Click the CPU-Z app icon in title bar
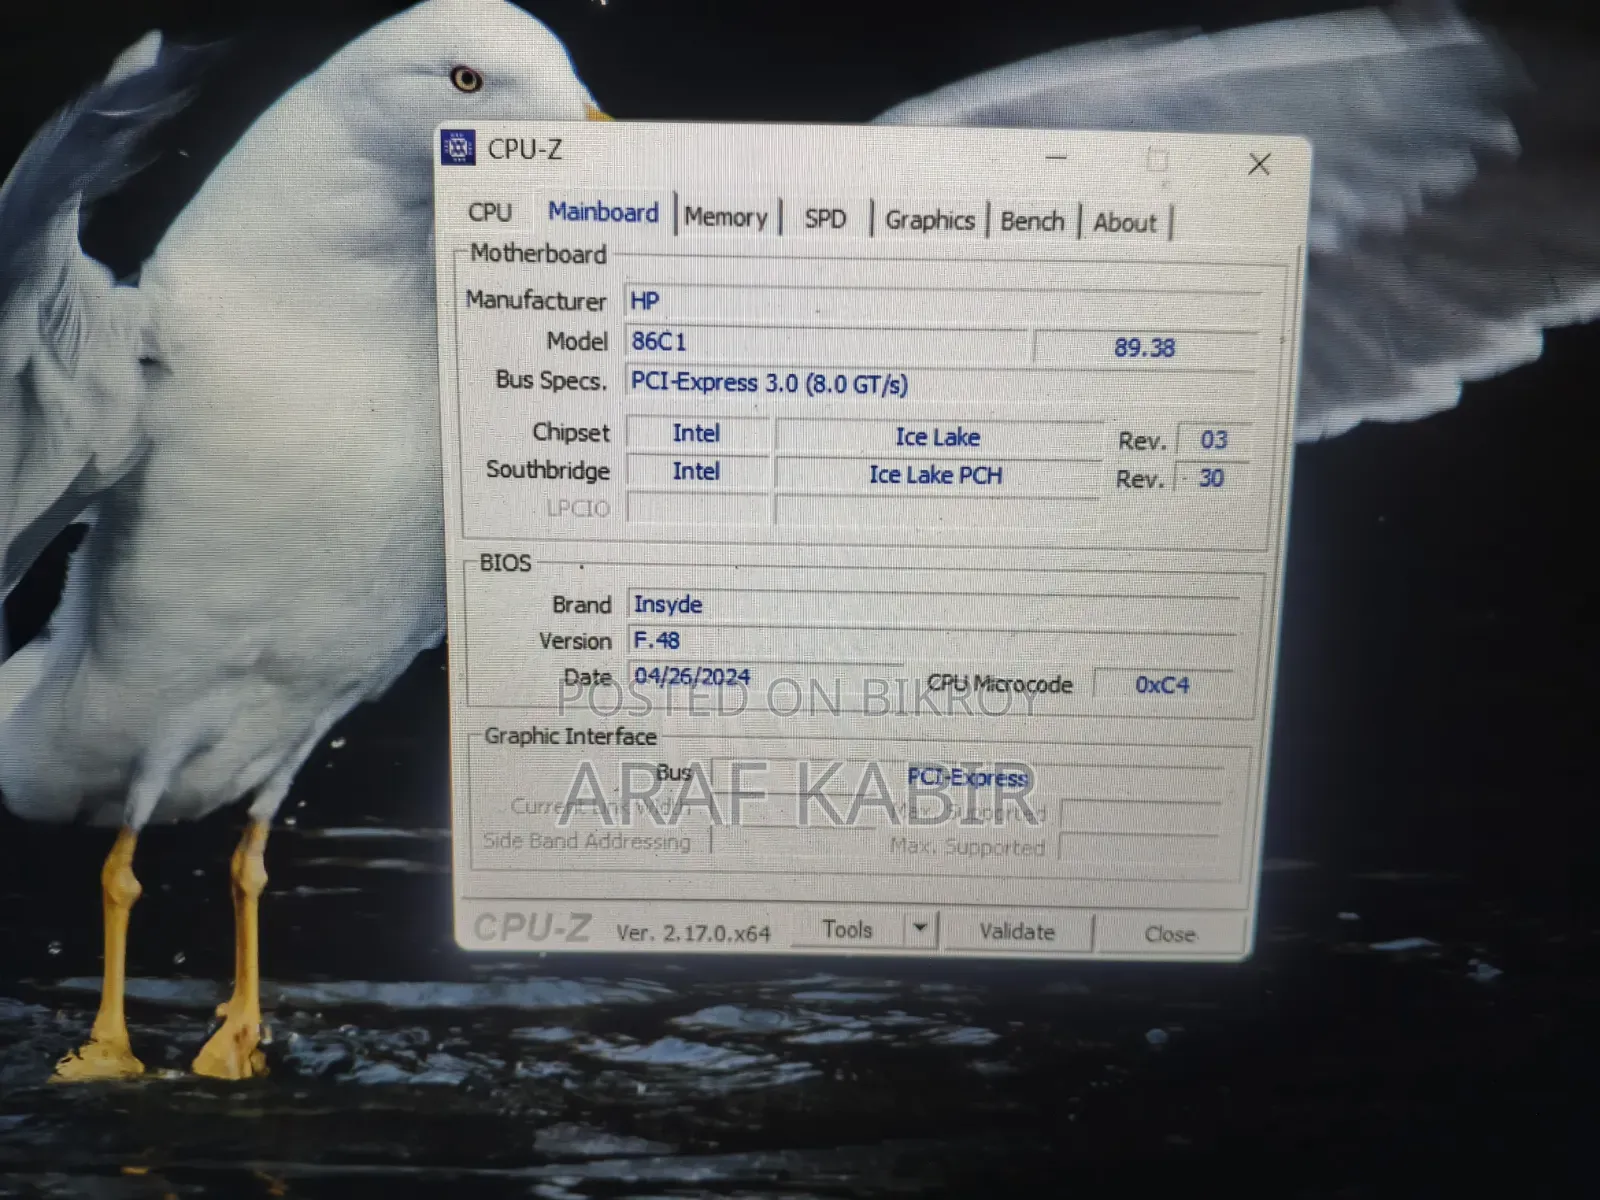The image size is (1600, 1200). (458, 147)
